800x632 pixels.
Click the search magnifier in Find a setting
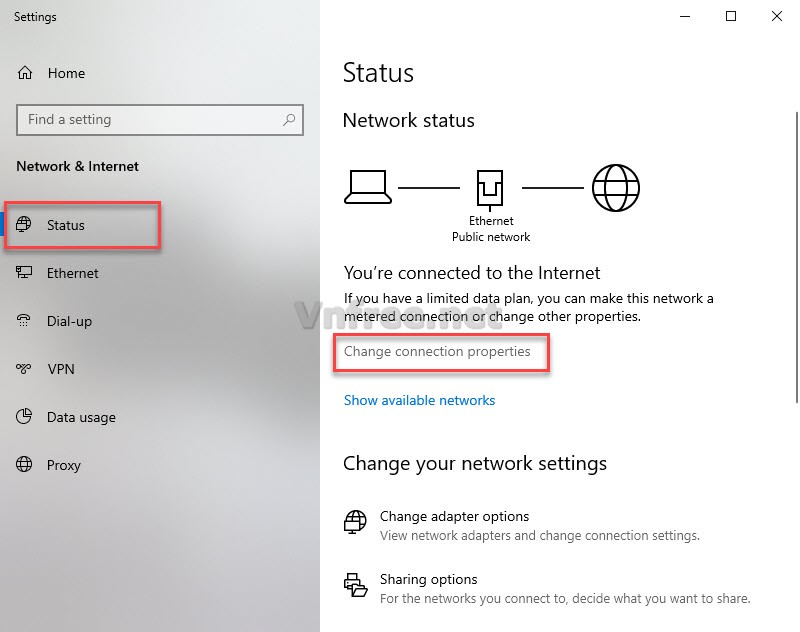[287, 119]
